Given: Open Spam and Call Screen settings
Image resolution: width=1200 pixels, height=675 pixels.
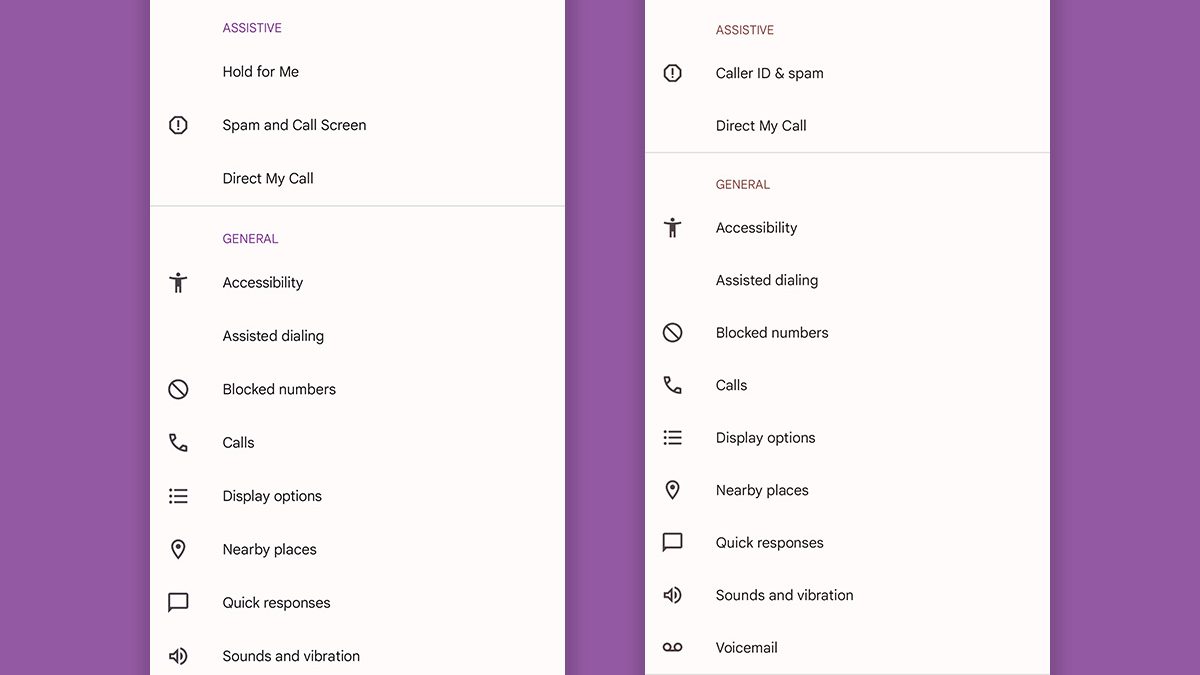Looking at the screenshot, I should pyautogui.click(x=294, y=125).
